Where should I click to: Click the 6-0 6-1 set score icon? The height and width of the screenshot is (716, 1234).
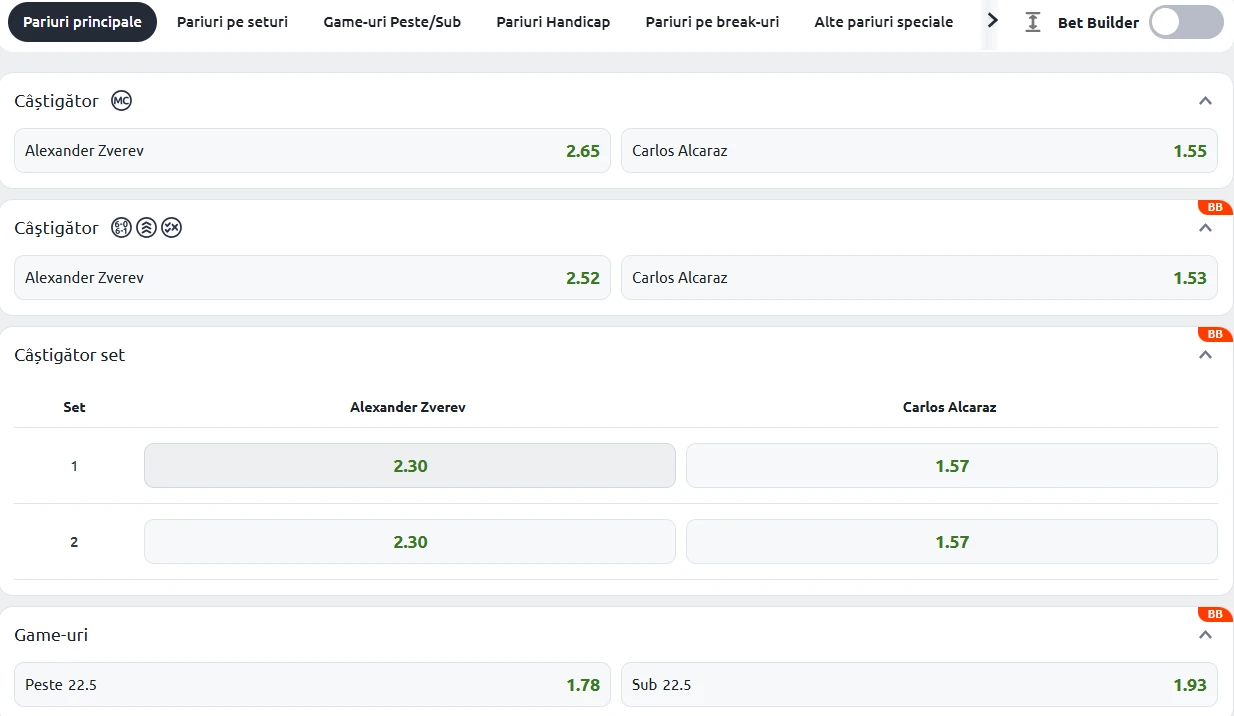[x=122, y=228]
